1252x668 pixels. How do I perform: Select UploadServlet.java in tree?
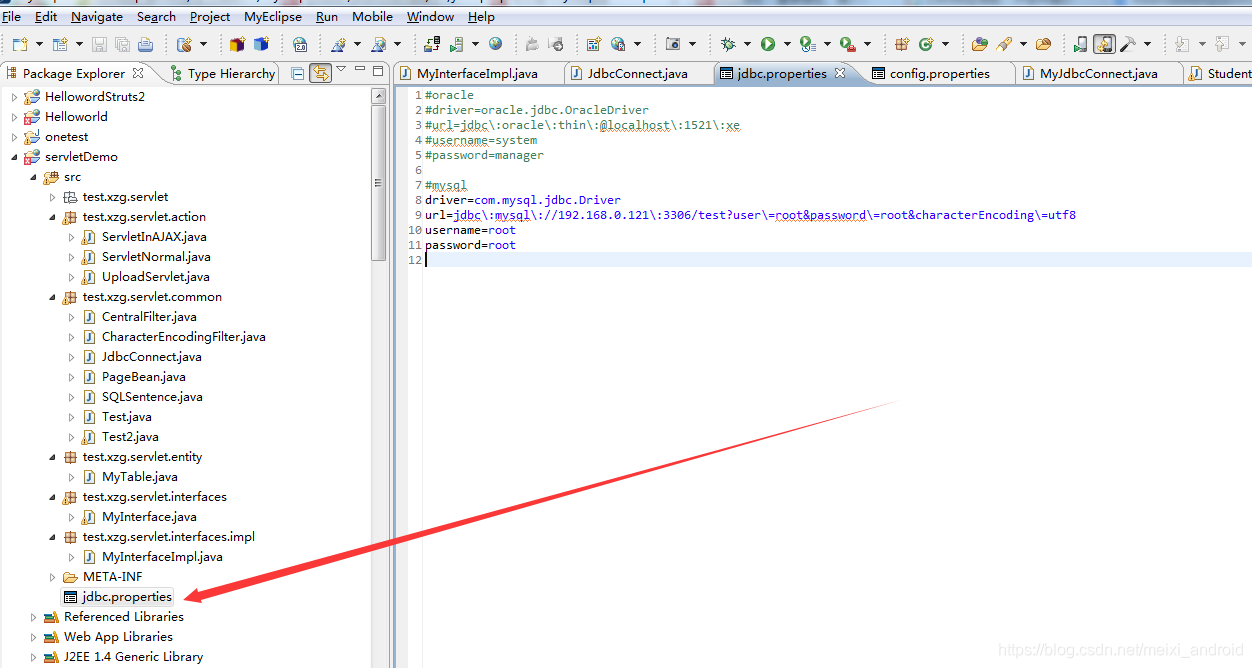[x=156, y=277]
